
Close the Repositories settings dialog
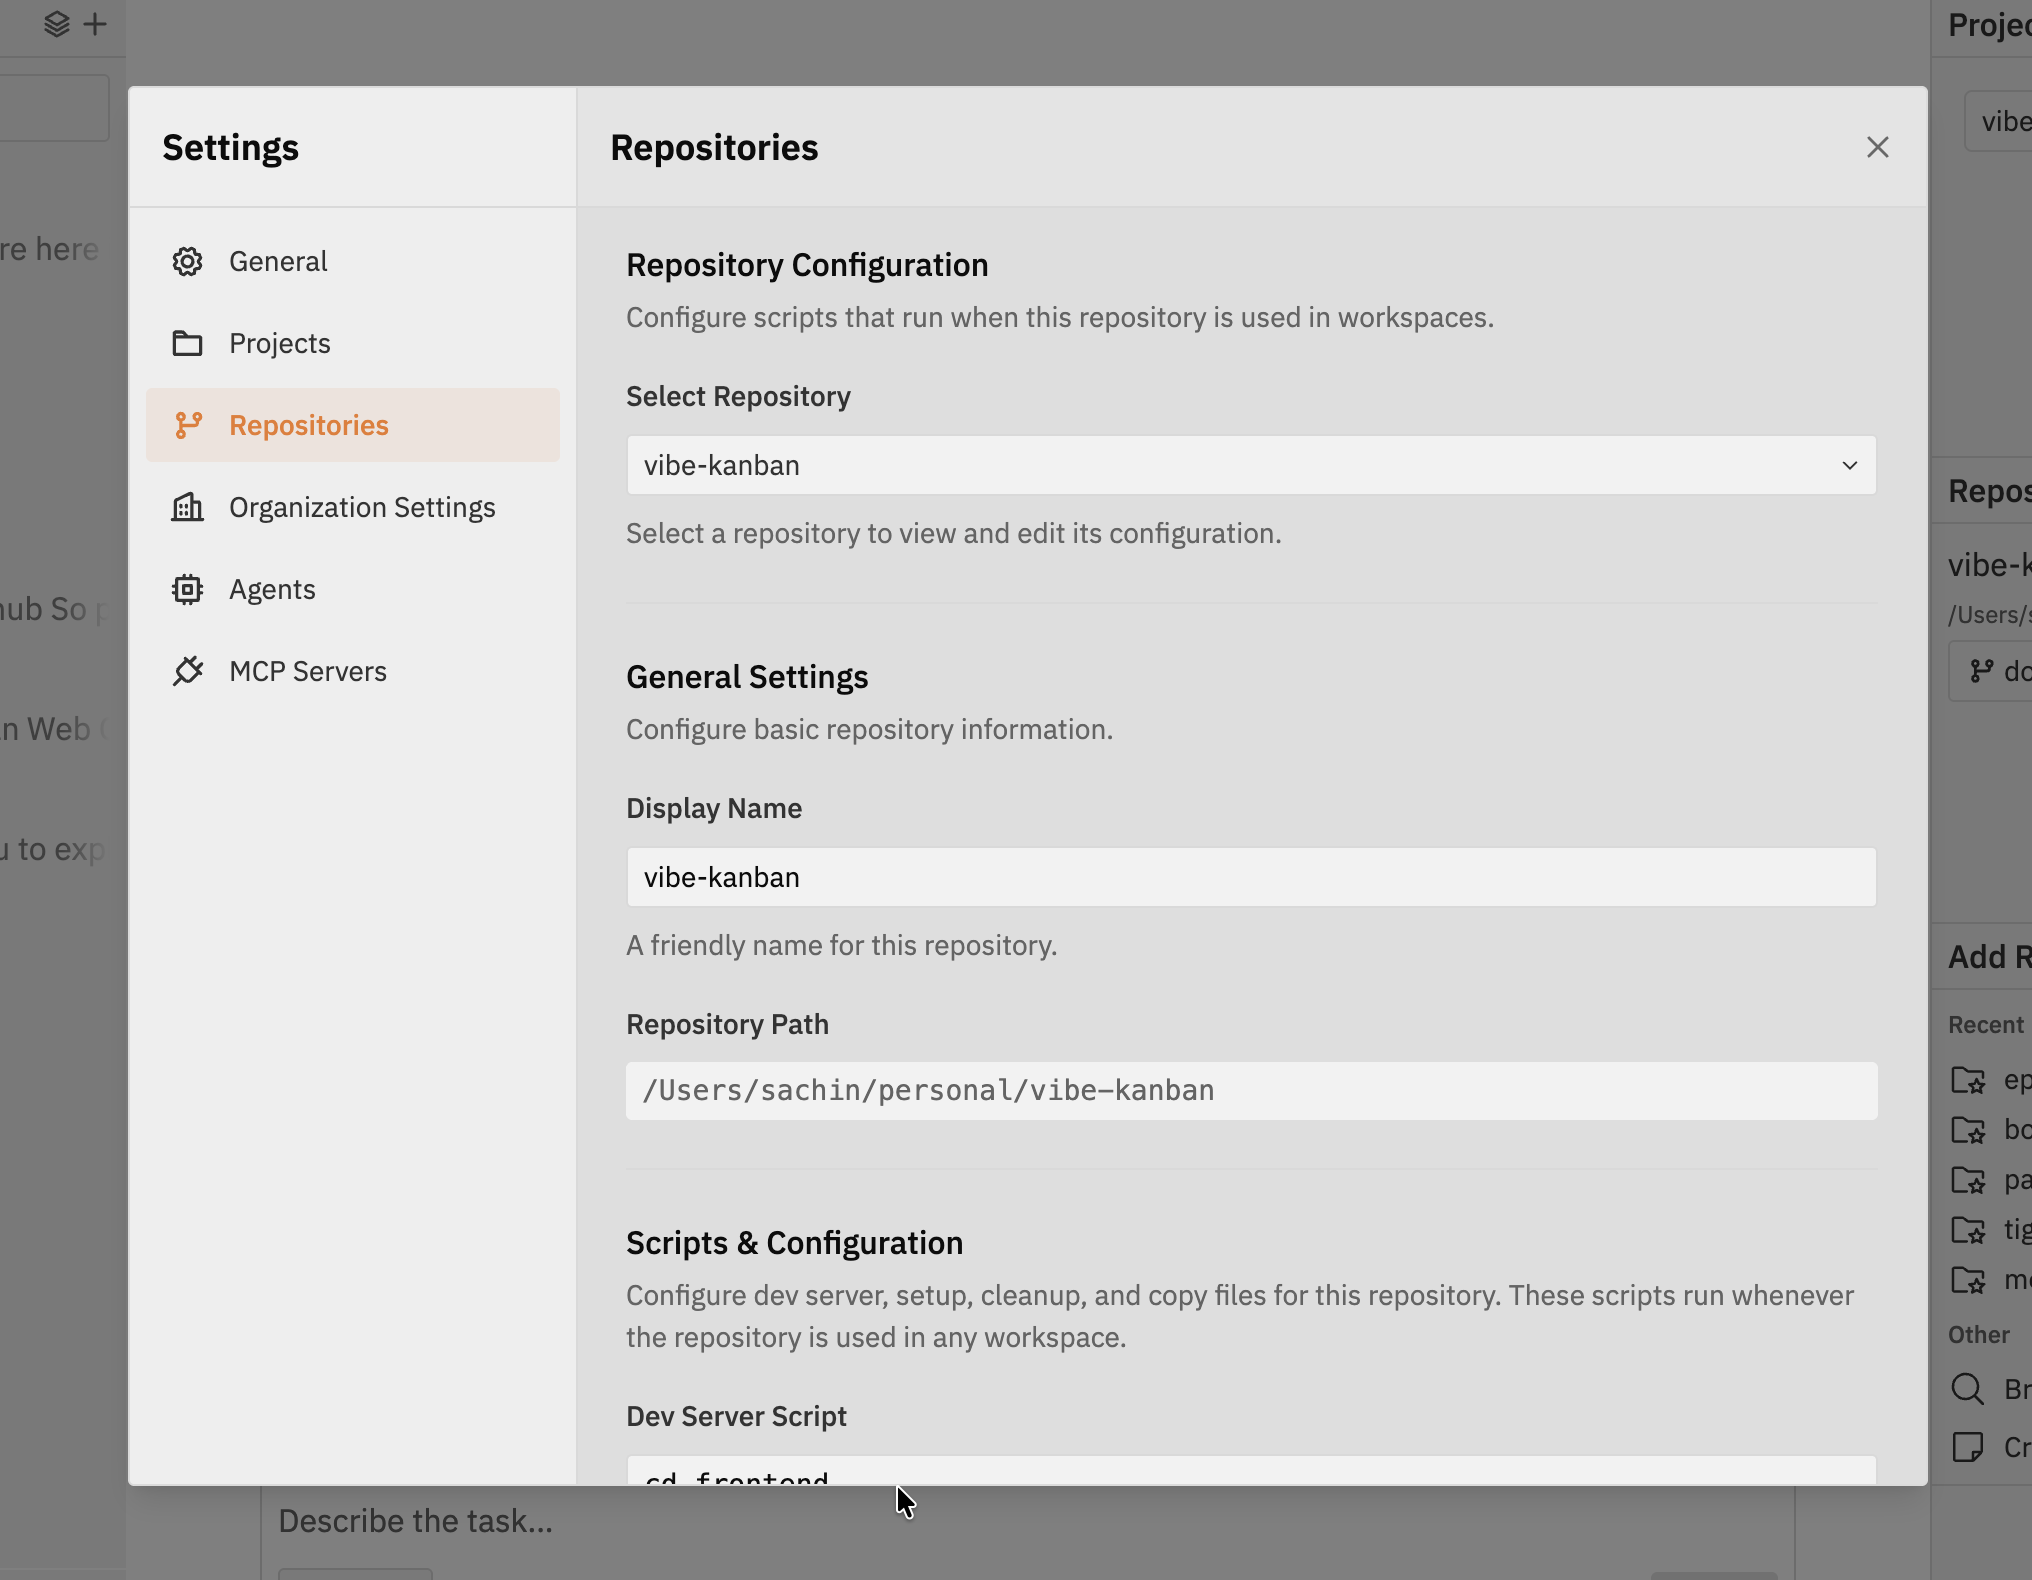click(x=1878, y=147)
